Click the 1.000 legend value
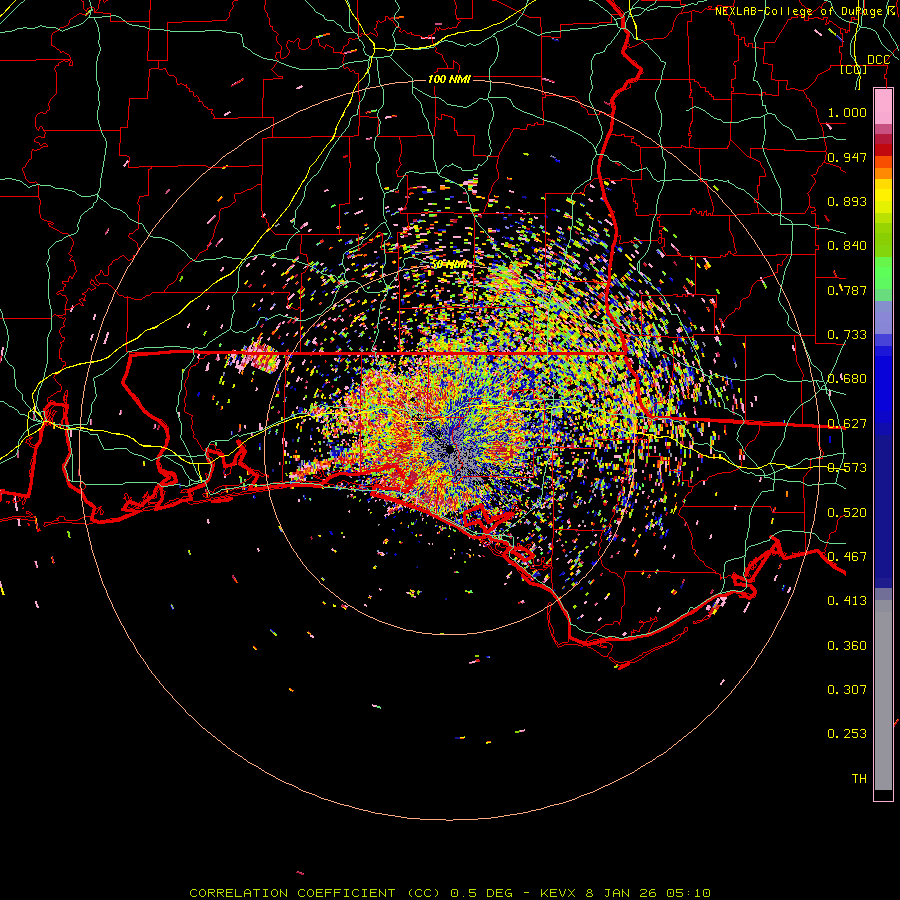This screenshot has height=900, width=900. click(x=847, y=112)
